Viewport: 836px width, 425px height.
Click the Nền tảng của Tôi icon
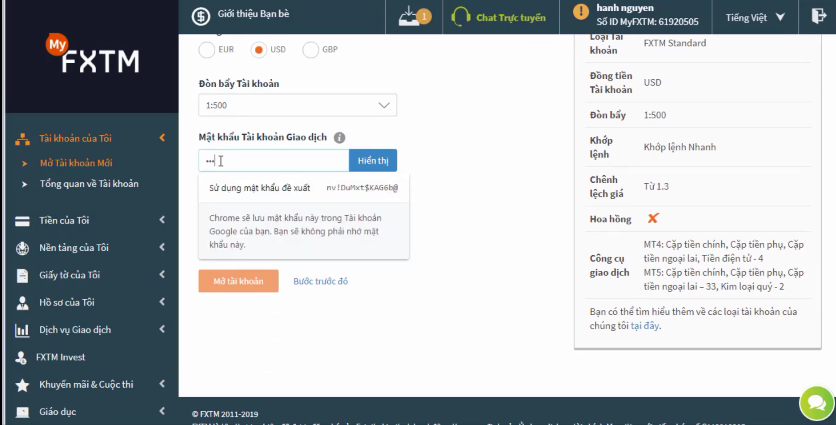pos(22,248)
